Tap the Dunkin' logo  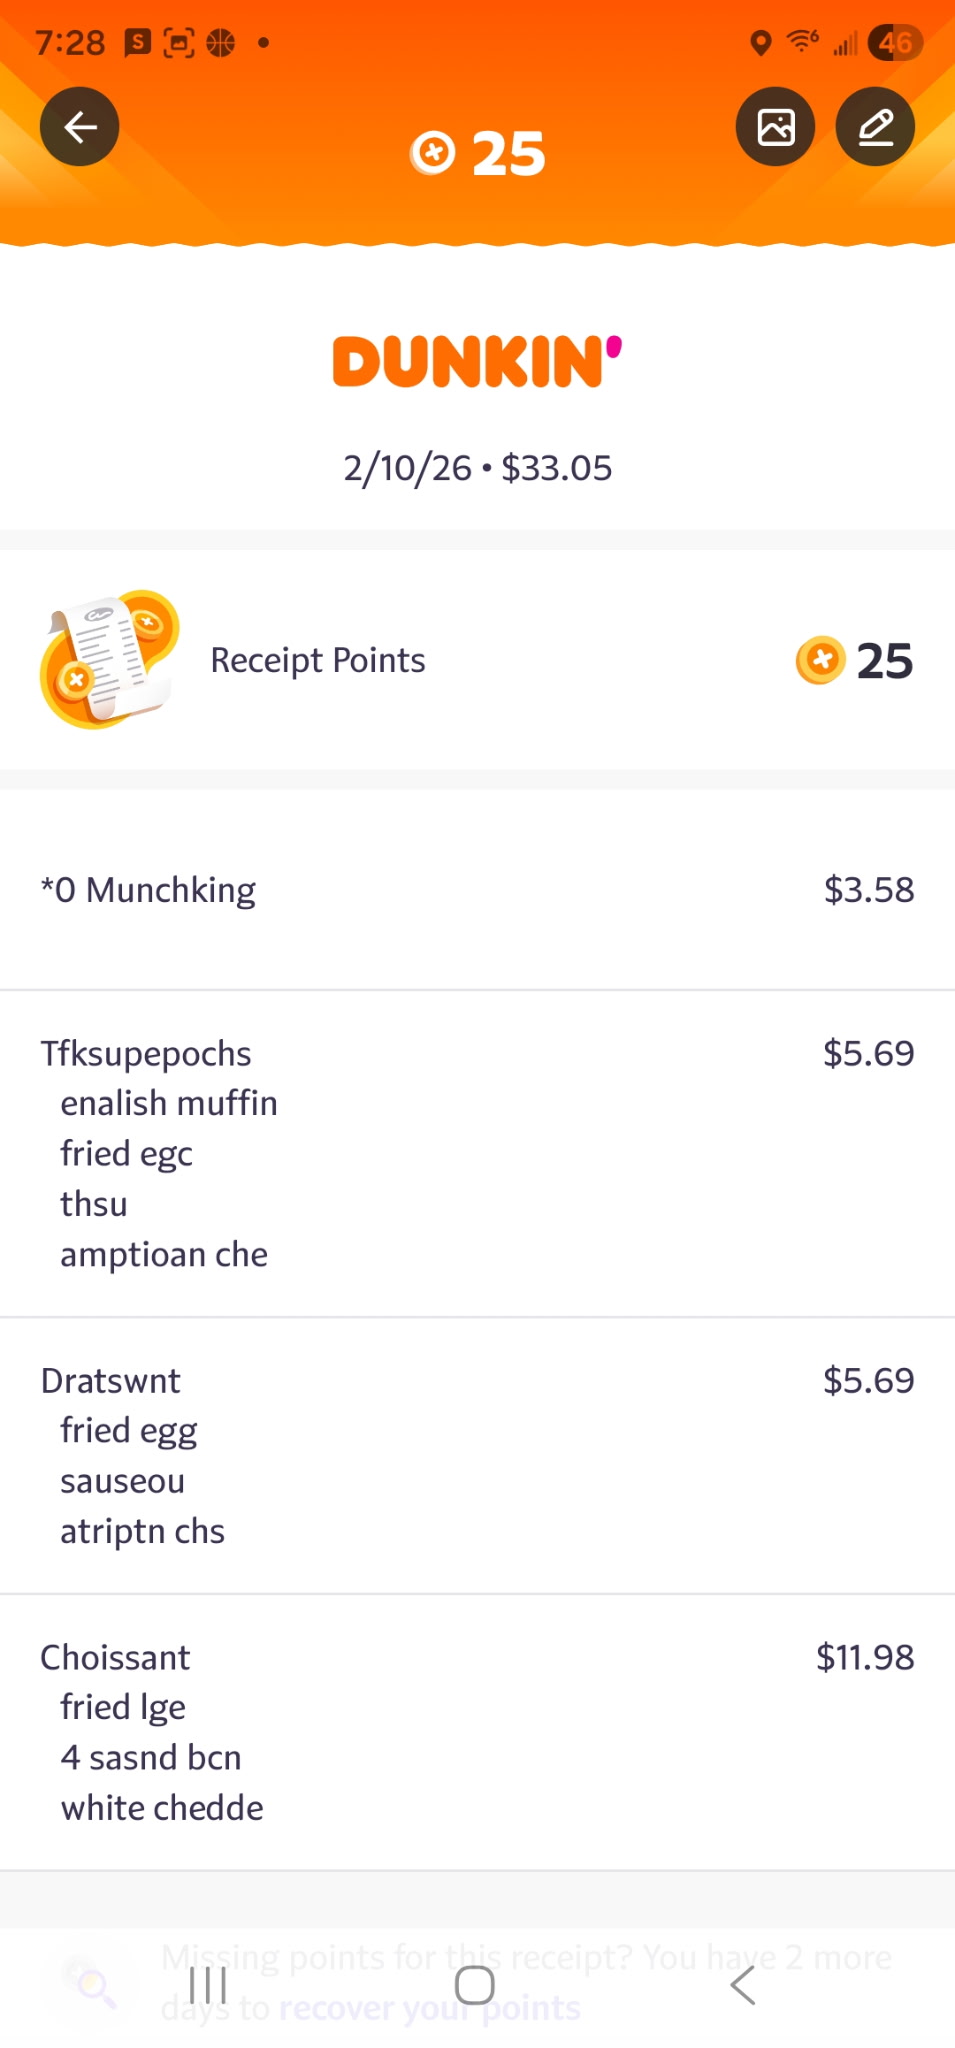(477, 361)
